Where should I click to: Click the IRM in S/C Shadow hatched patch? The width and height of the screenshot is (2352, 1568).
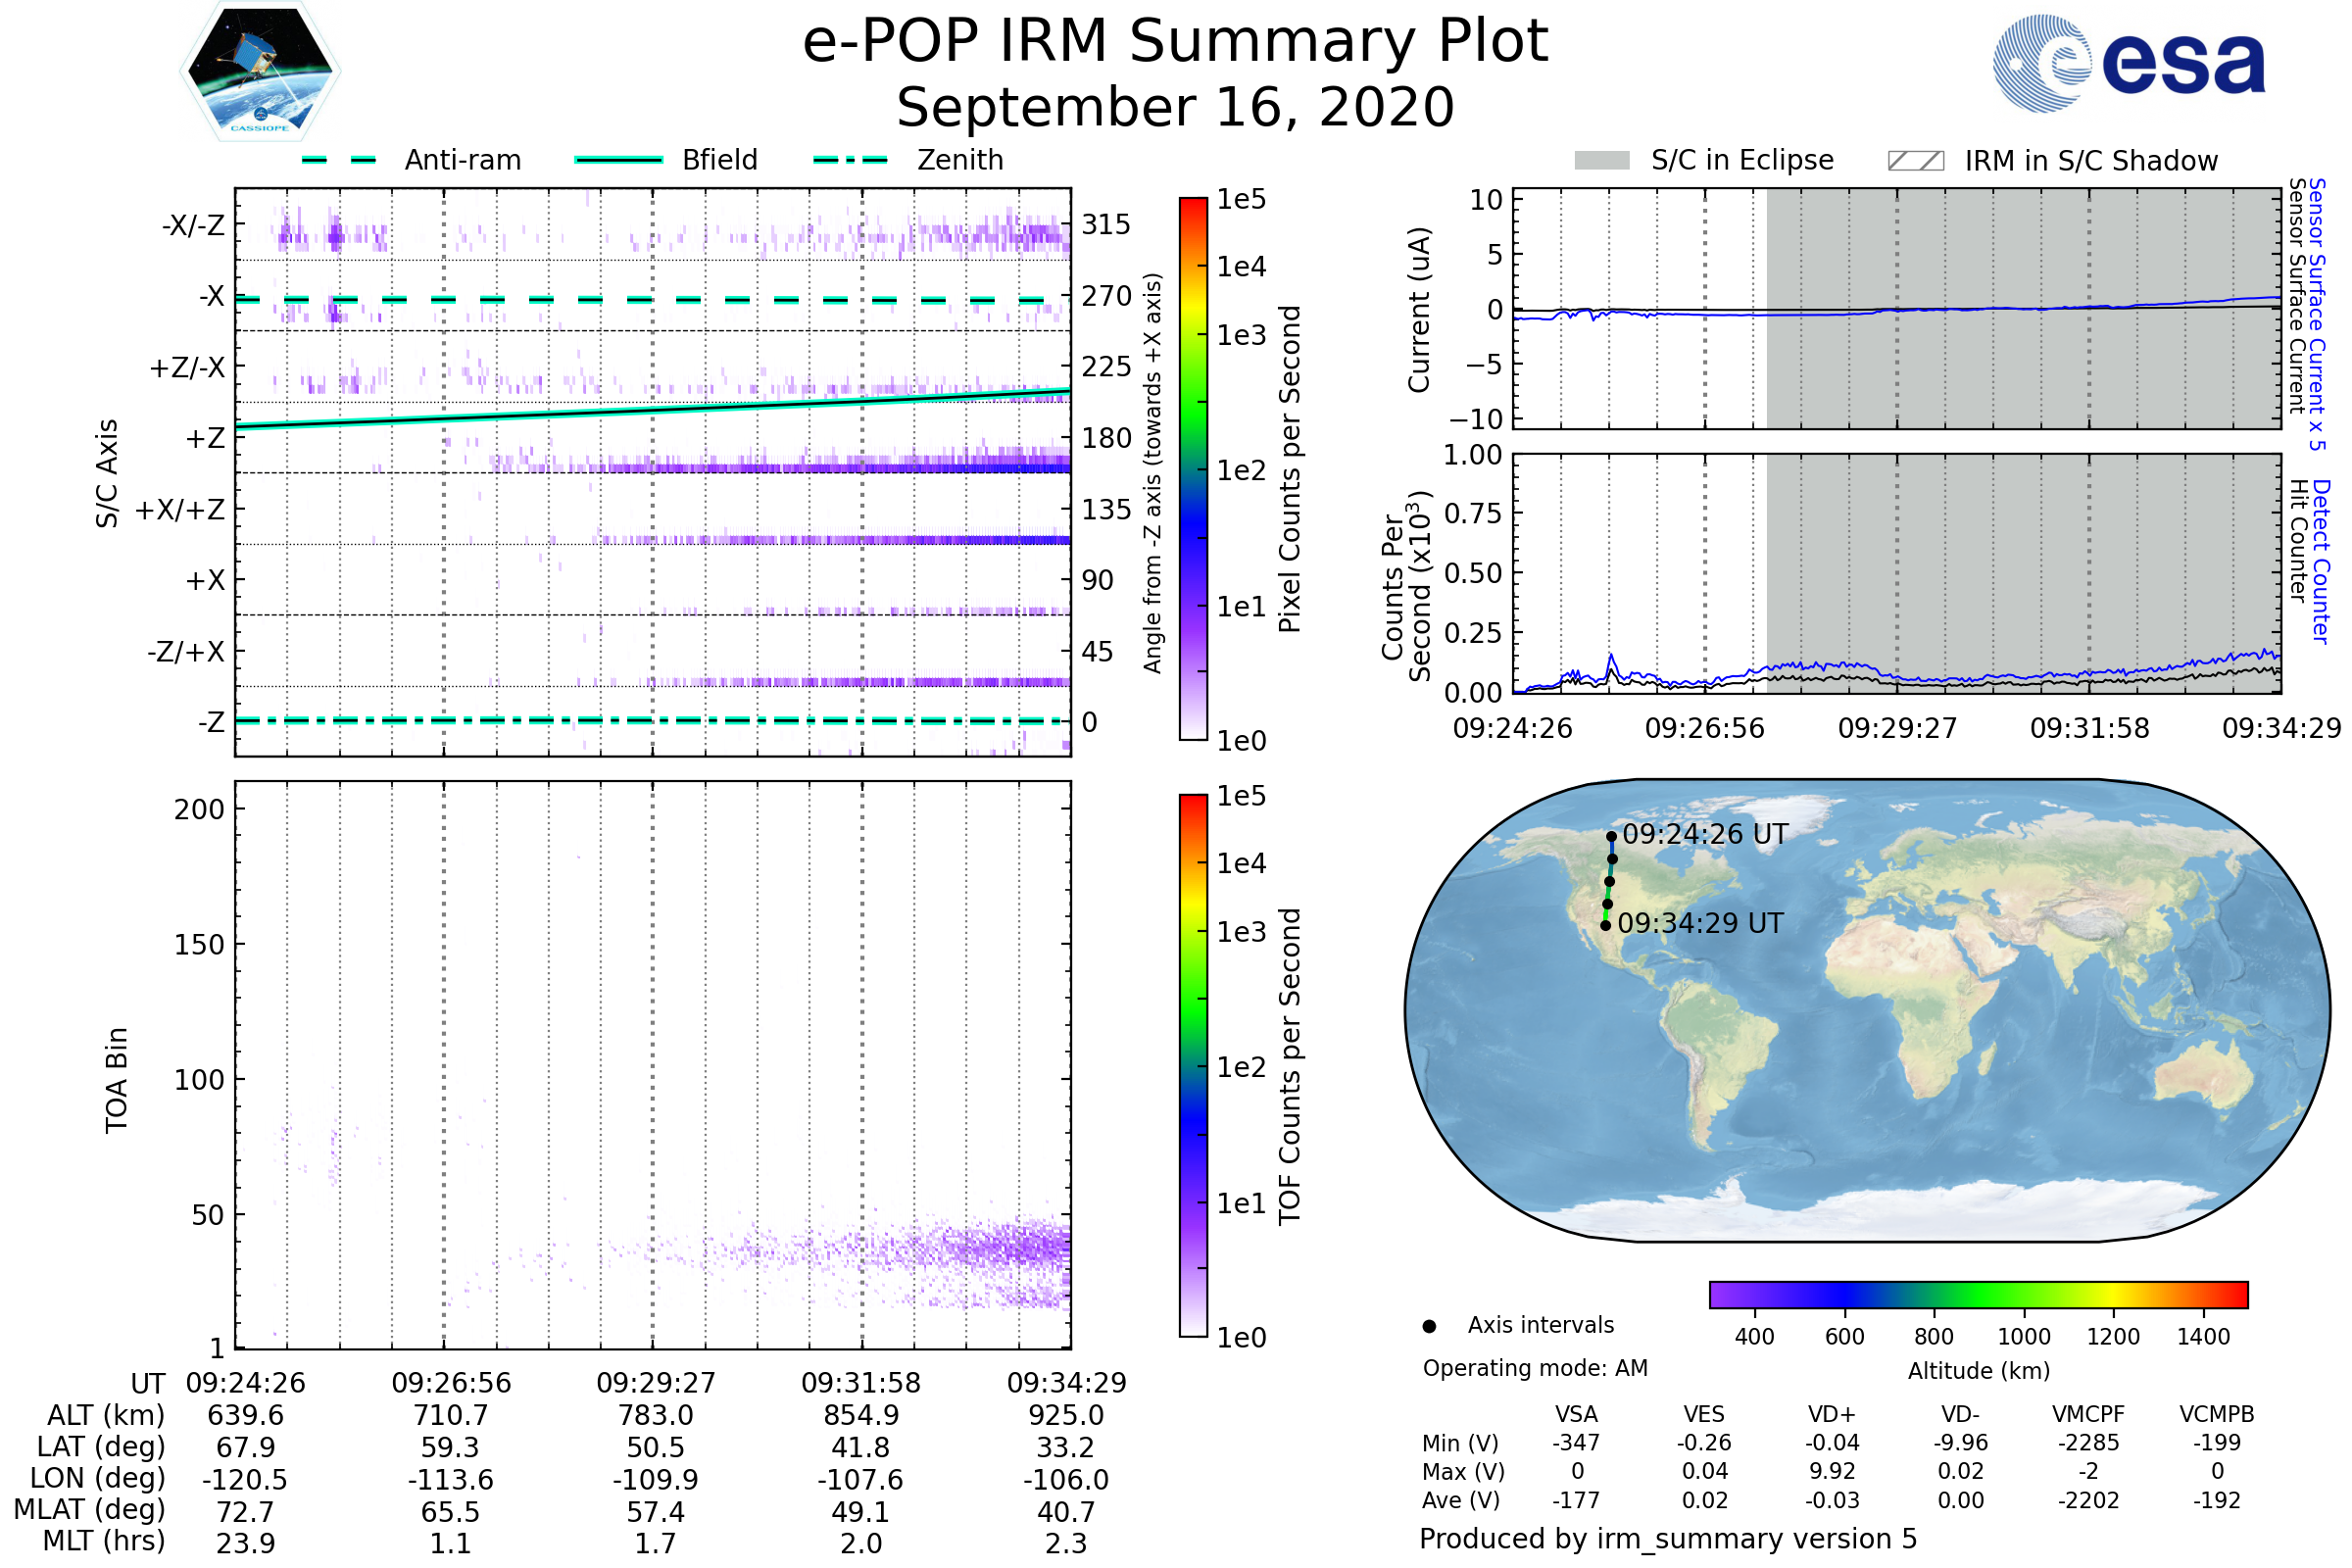coord(1915,161)
